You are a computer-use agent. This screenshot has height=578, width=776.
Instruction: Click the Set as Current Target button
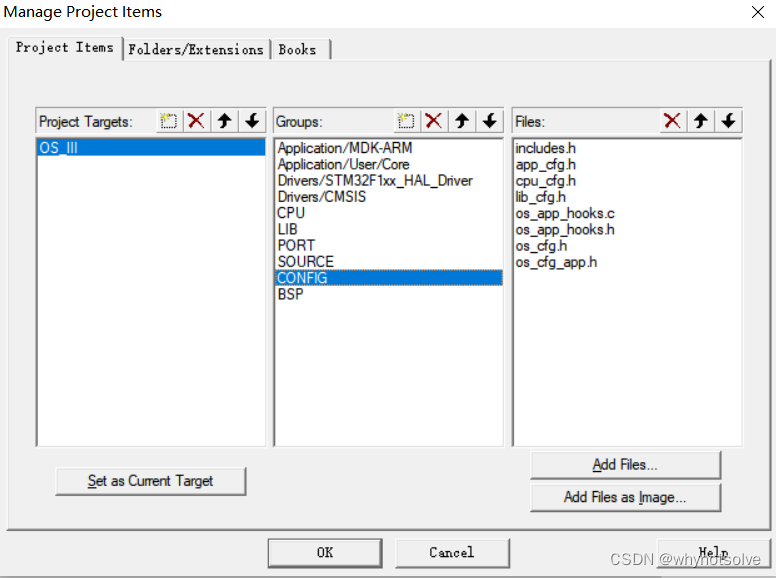[x=150, y=481]
